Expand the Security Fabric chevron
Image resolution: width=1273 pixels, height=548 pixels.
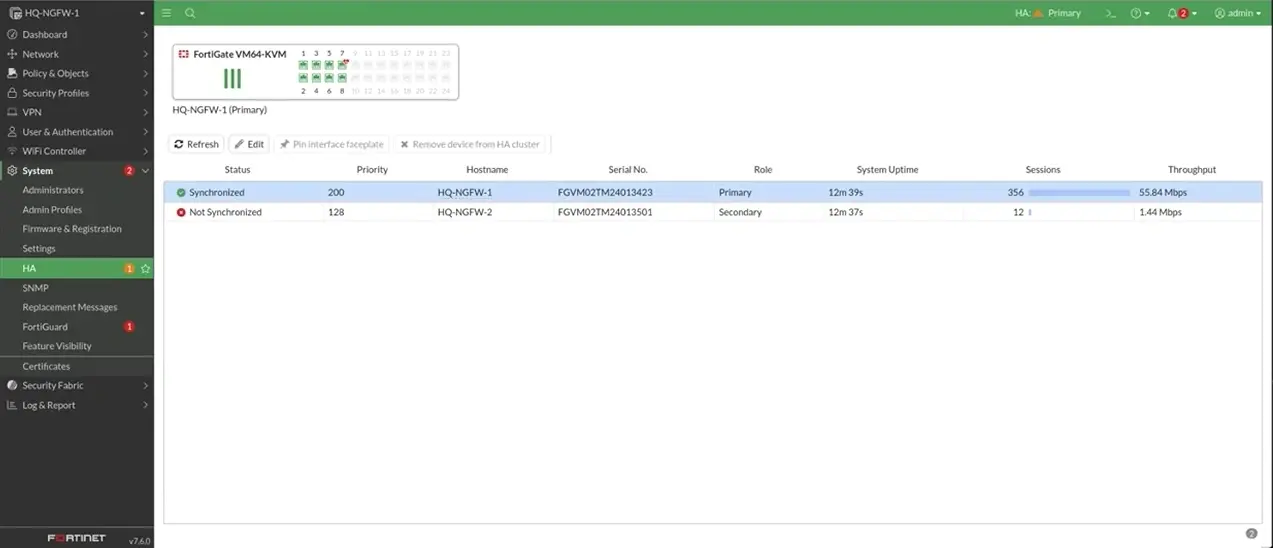point(145,385)
